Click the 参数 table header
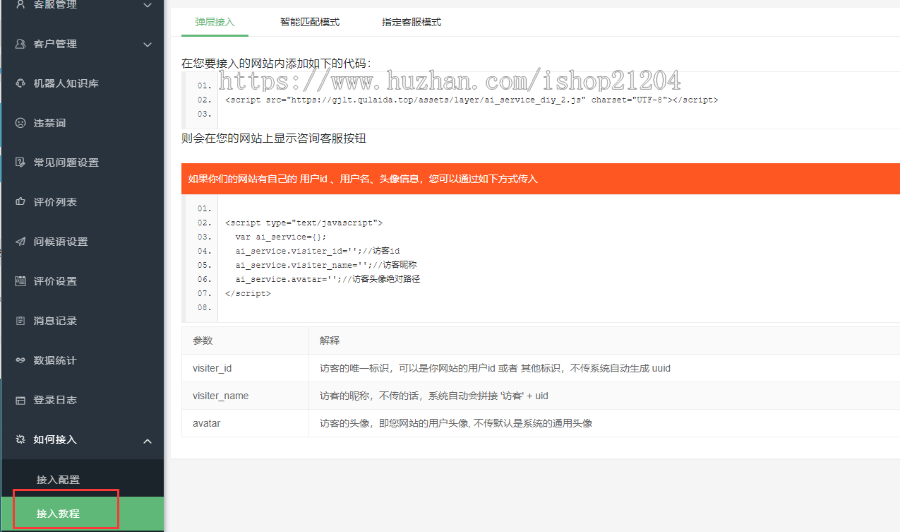 click(x=203, y=340)
